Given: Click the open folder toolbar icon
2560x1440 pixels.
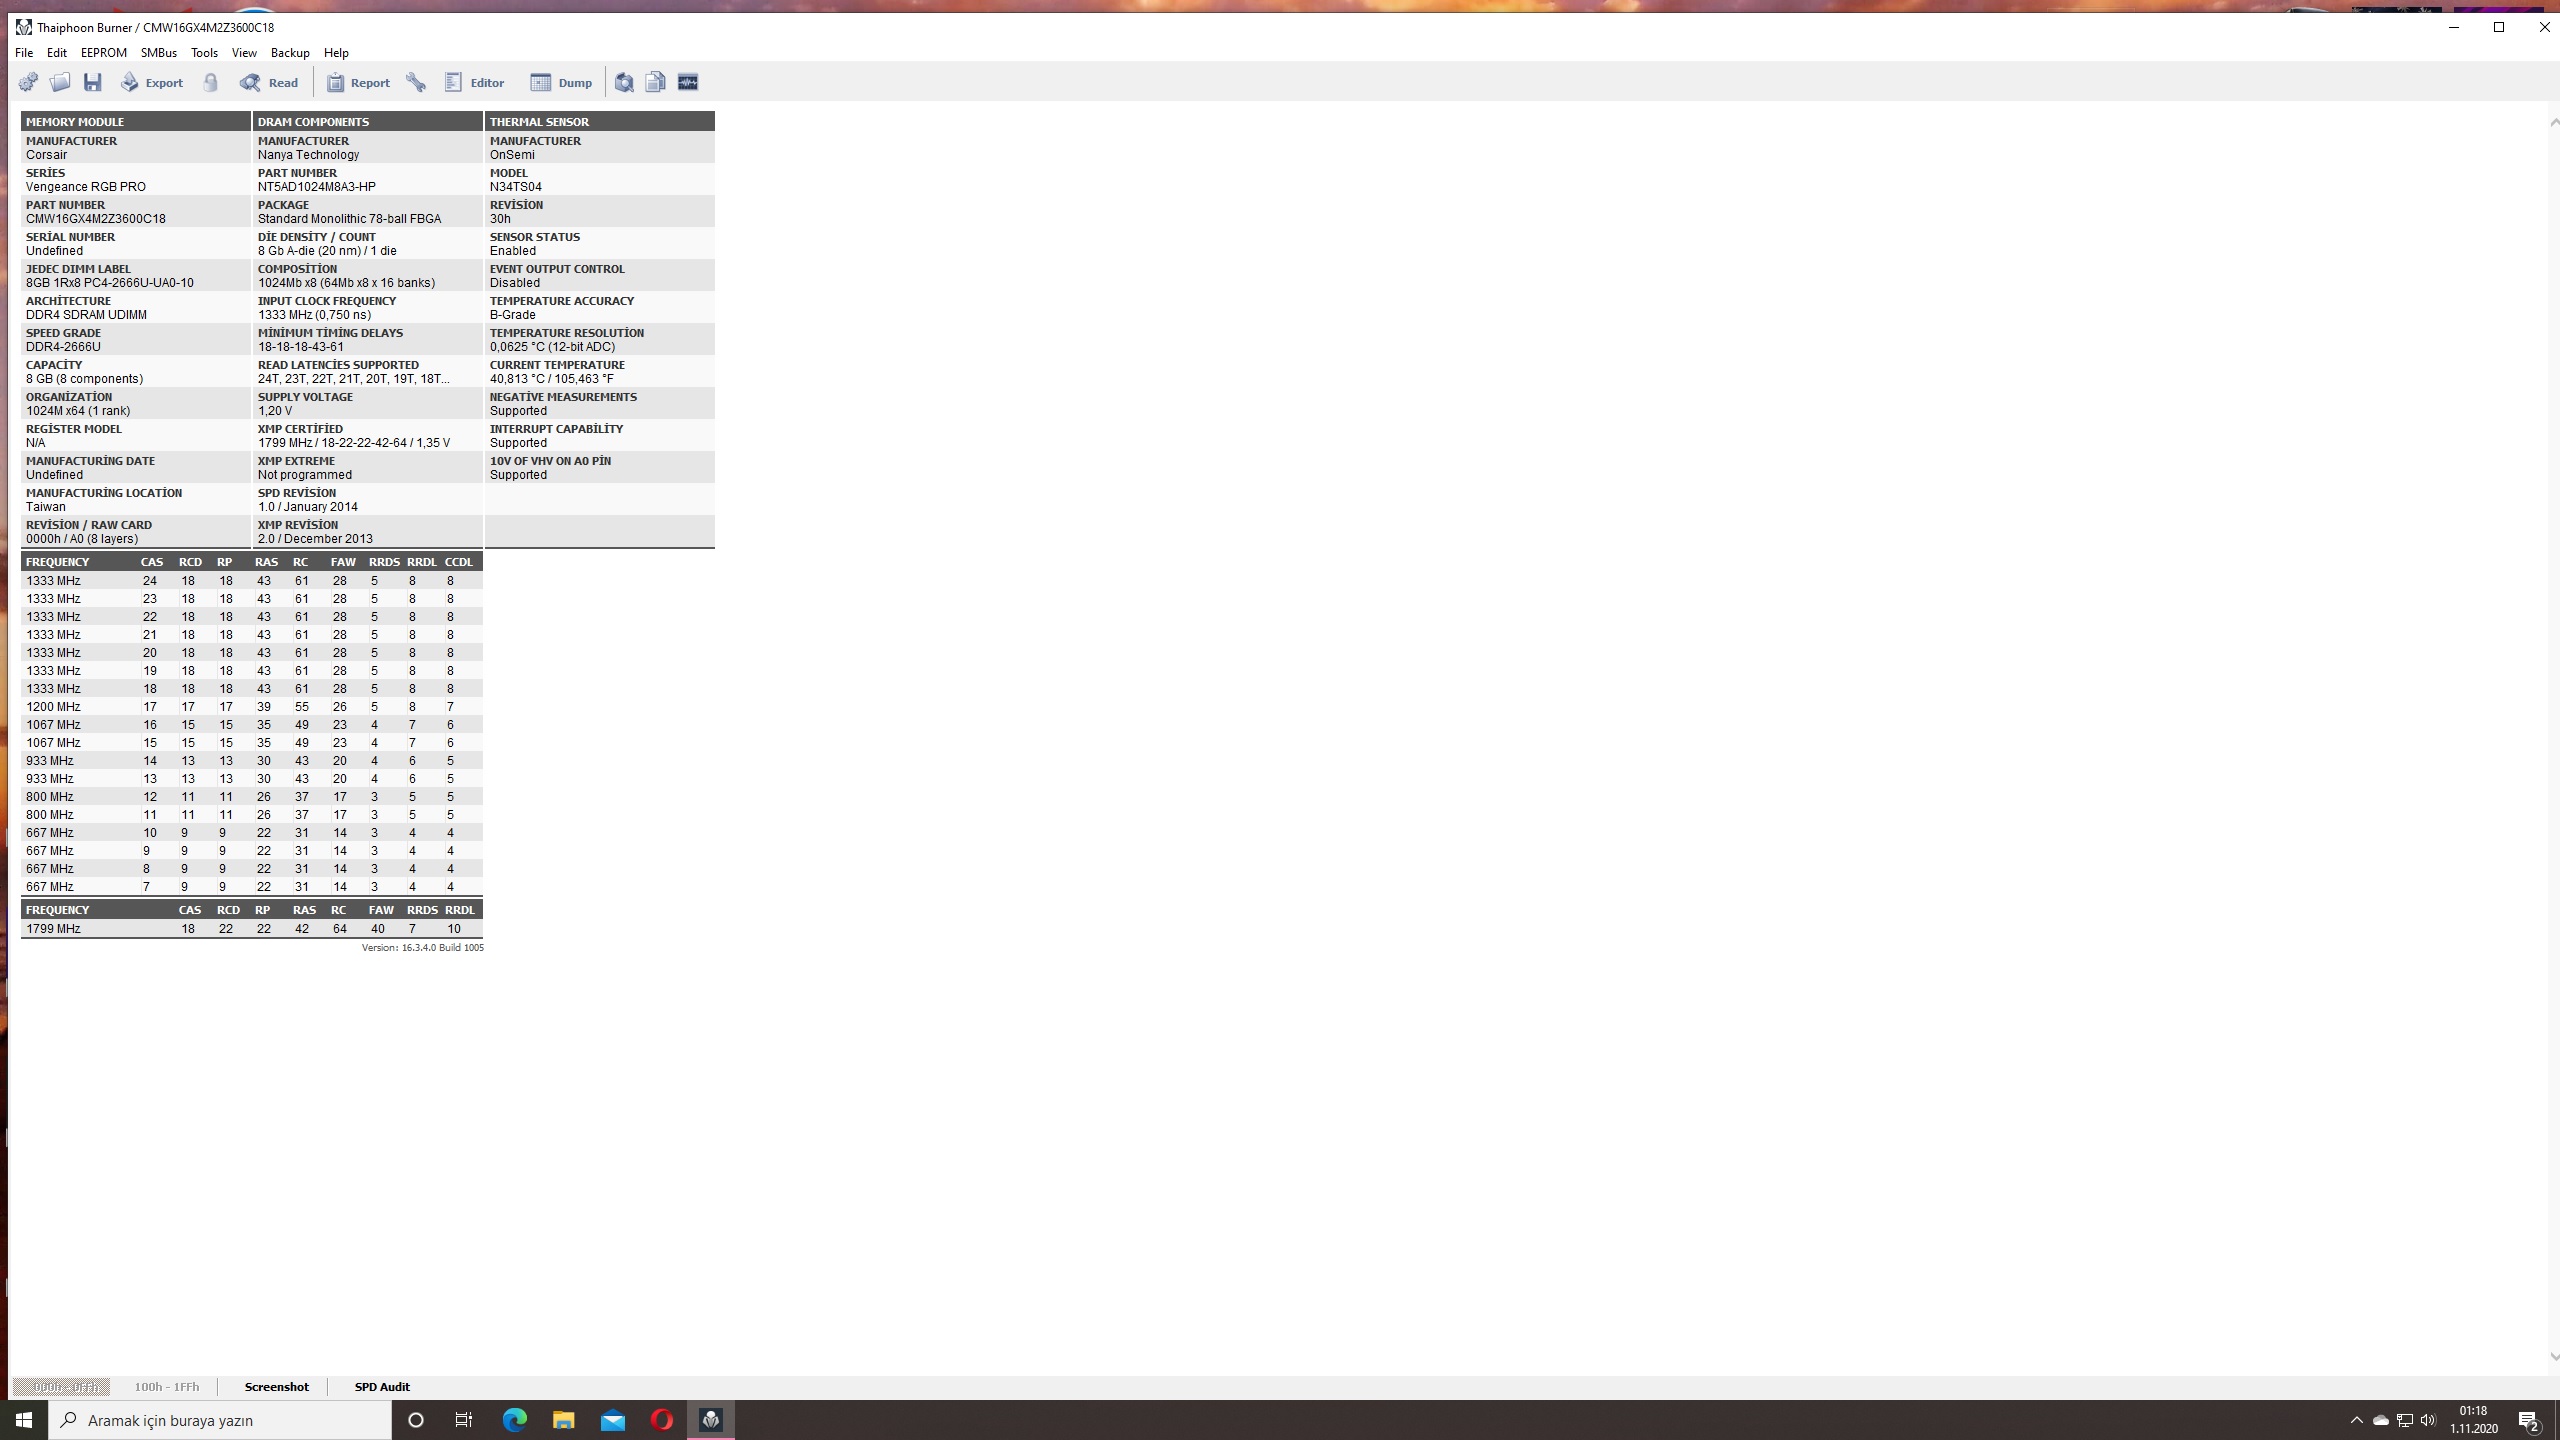Looking at the screenshot, I should [x=60, y=82].
